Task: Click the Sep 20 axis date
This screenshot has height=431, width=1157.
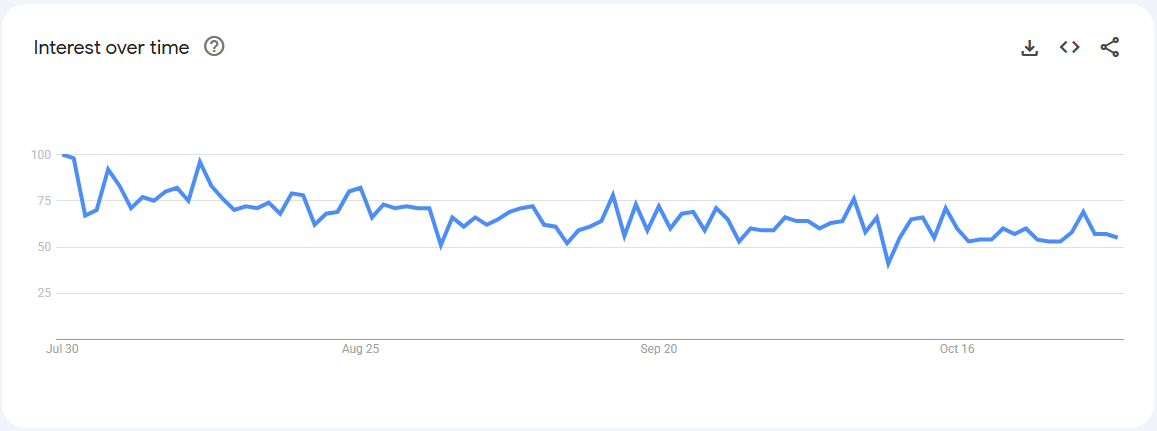Action: [659, 349]
